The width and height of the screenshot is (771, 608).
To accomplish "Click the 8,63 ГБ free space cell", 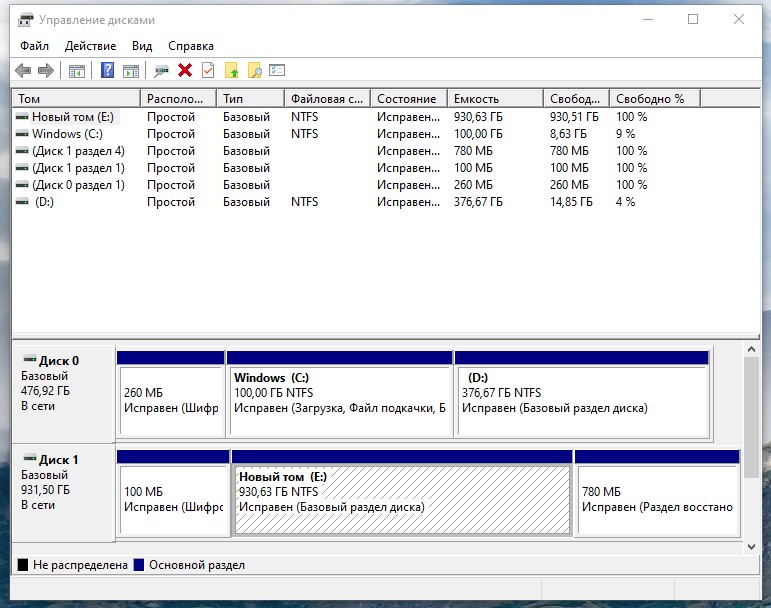I will coord(568,134).
